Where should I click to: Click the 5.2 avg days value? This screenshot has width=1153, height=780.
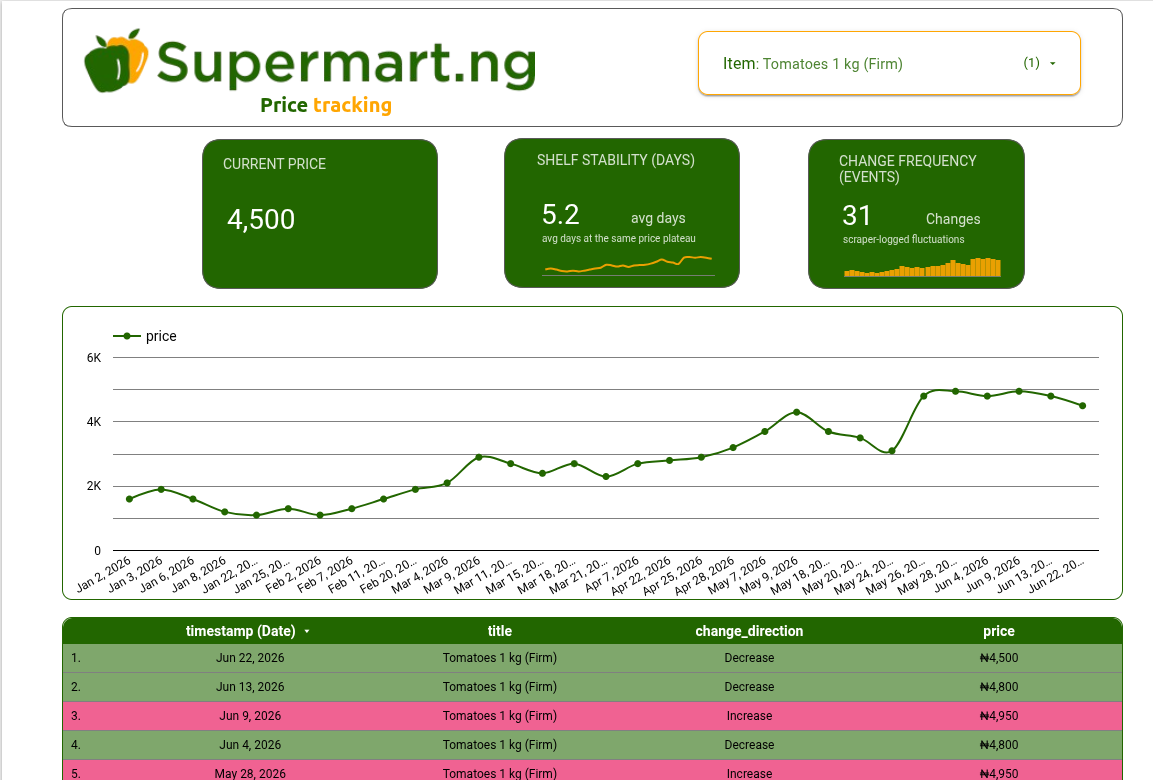560,215
